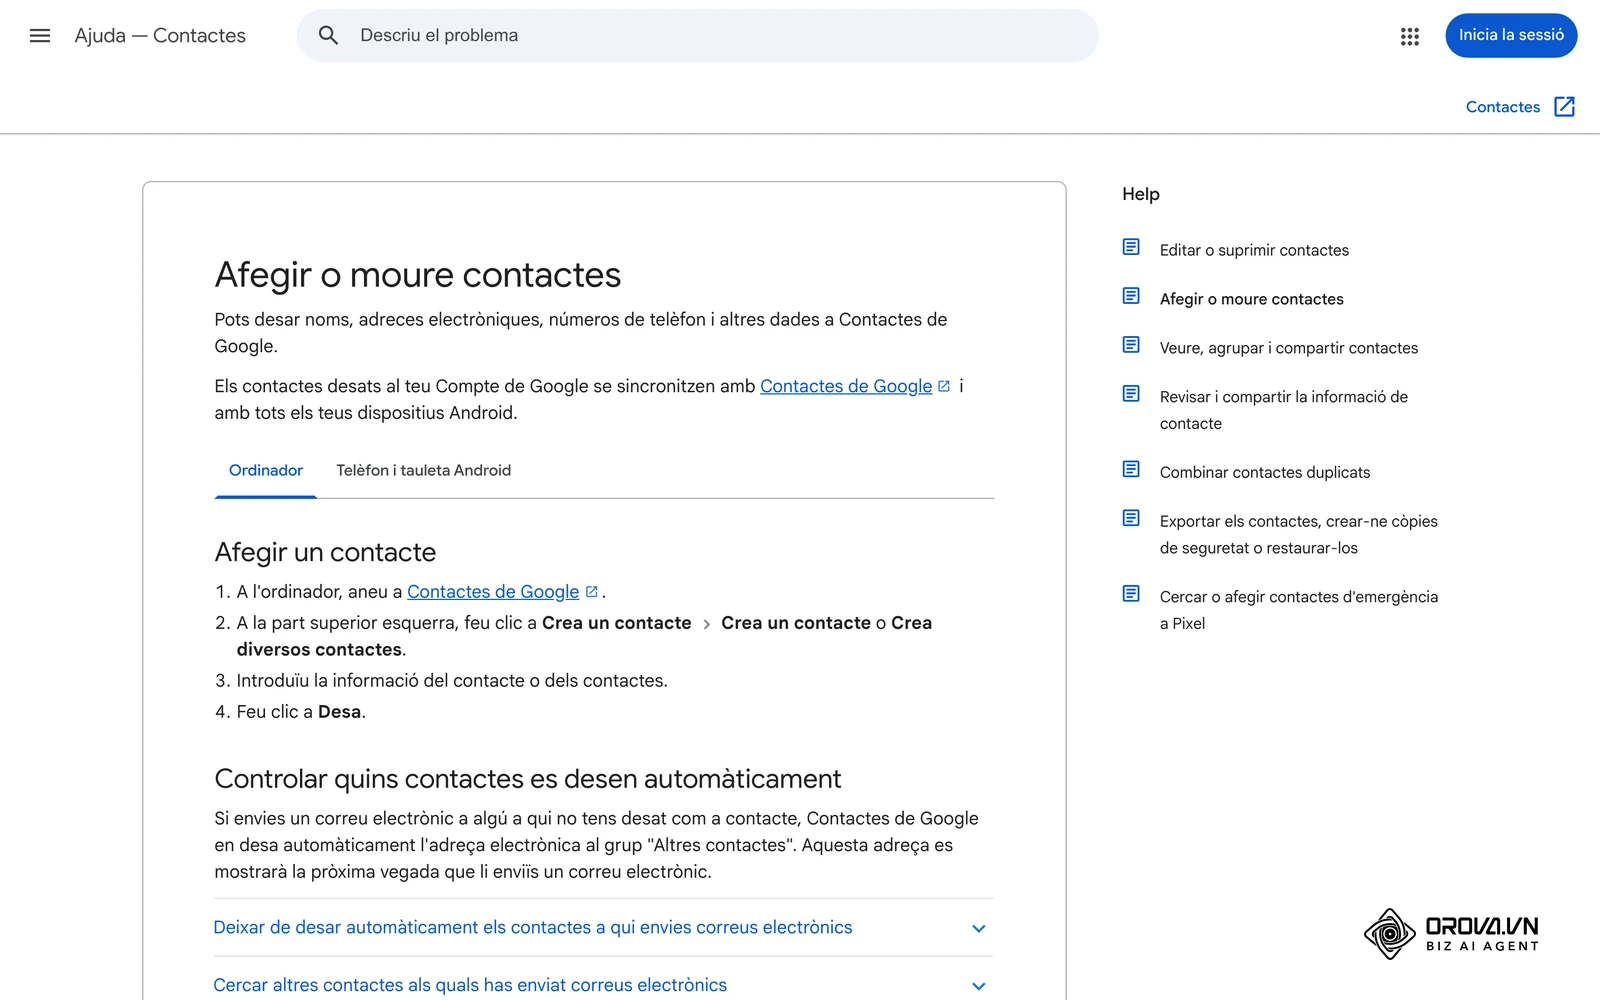This screenshot has height=1000, width=1600.
Task: Click the search magnifier icon
Action: coord(328,36)
